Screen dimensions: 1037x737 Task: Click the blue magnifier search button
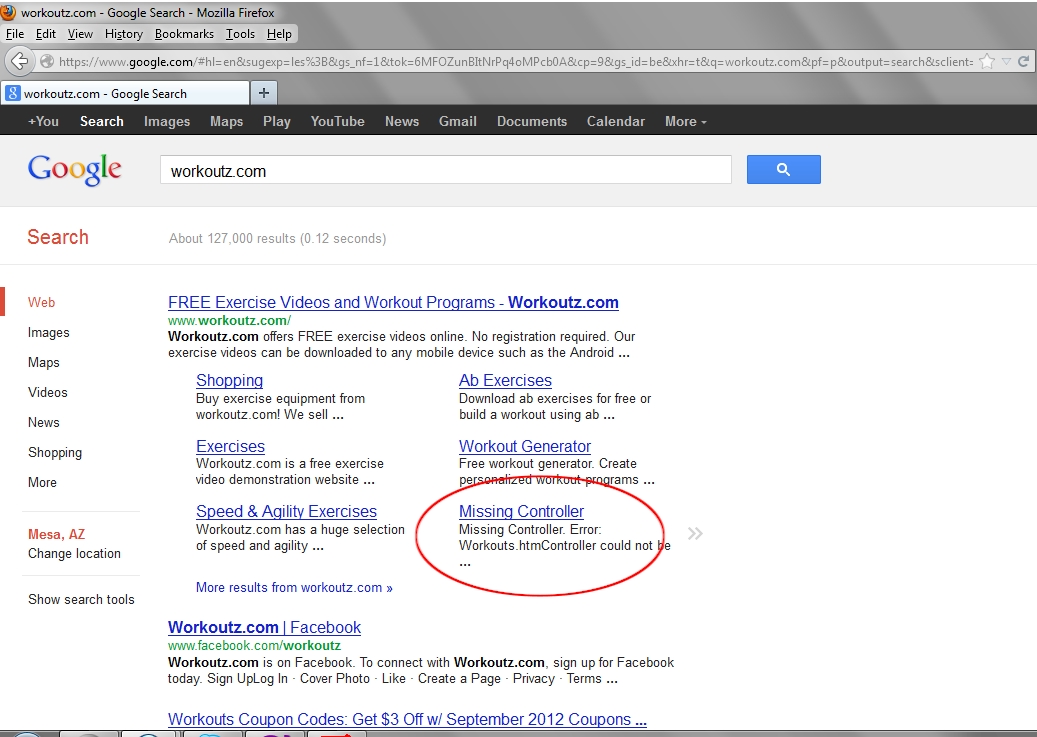coord(784,169)
